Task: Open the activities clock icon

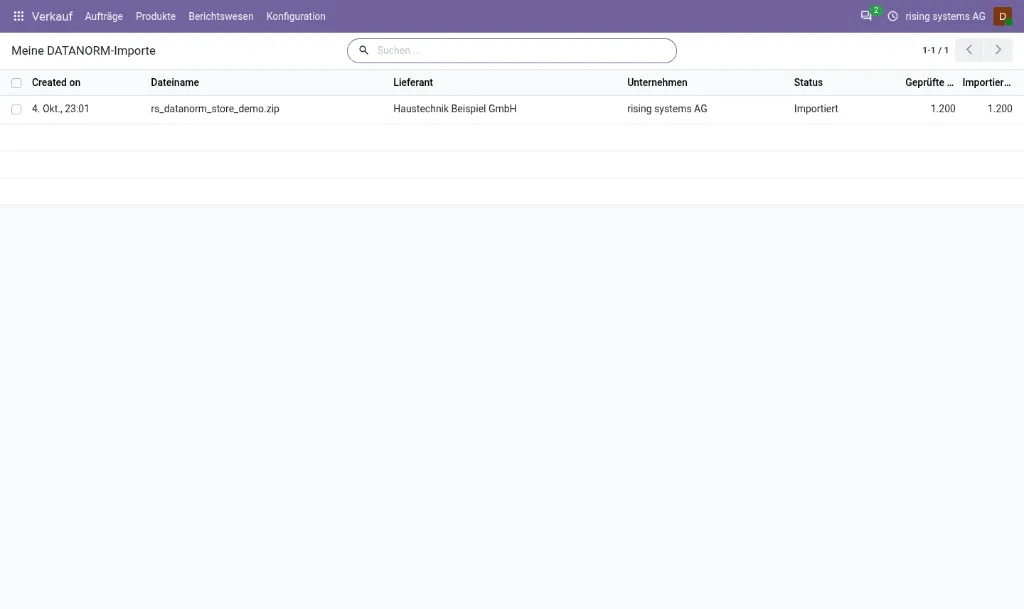Action: coord(893,16)
